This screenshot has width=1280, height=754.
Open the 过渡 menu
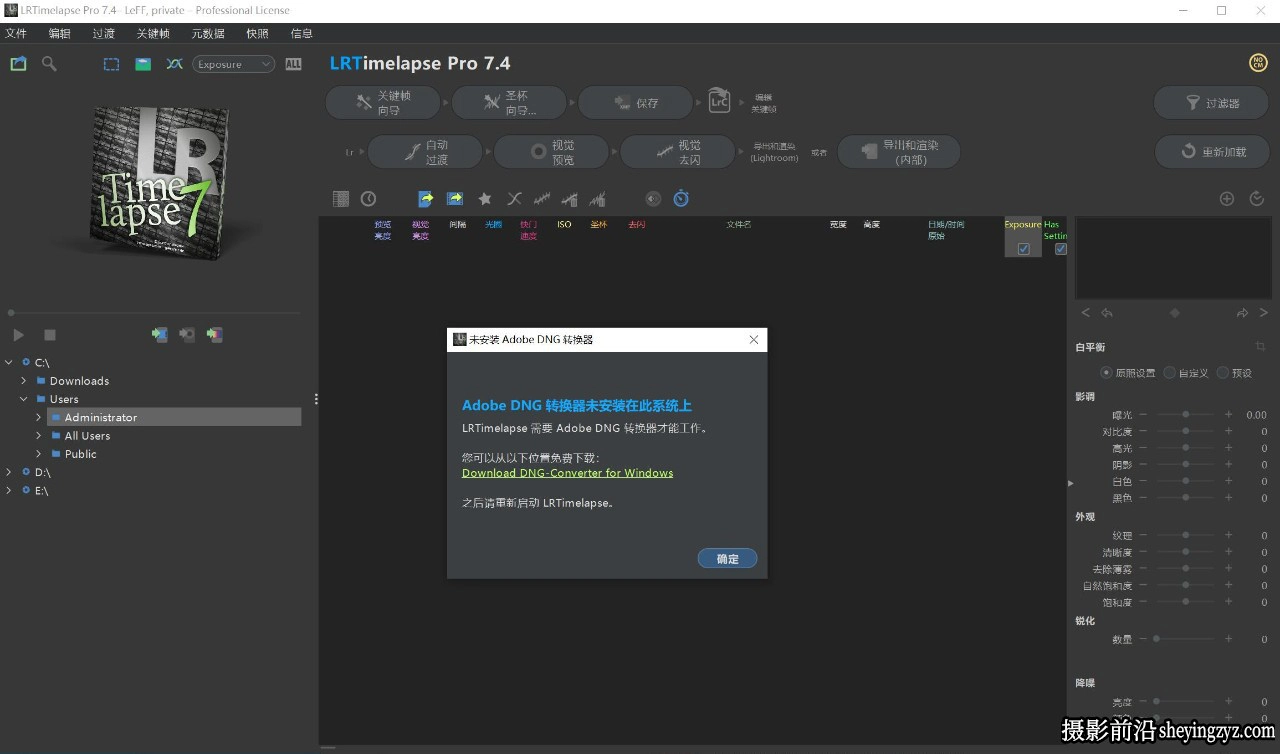(x=104, y=33)
